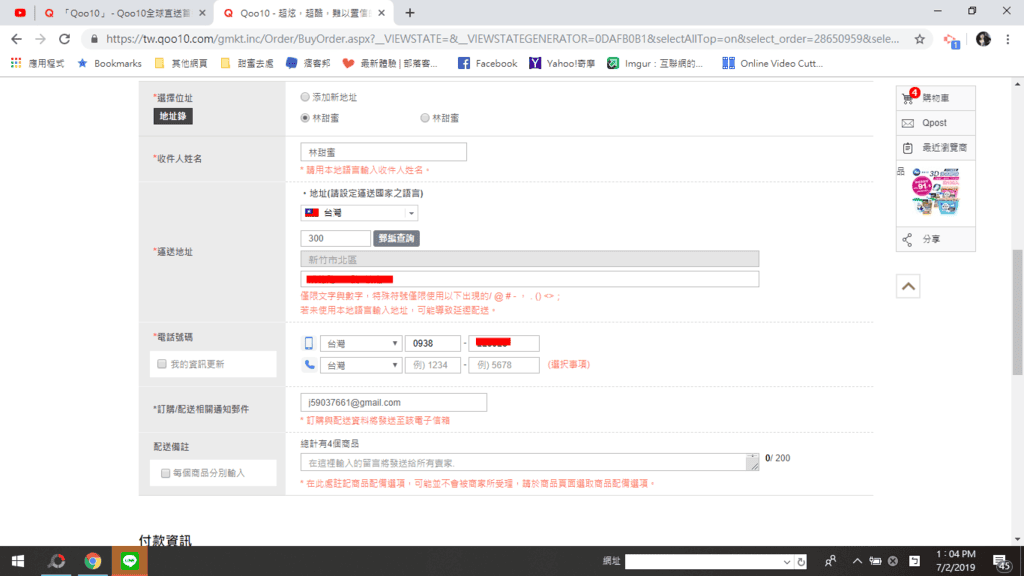Open the shopping cart icon in sidebar
Image resolution: width=1024 pixels, height=576 pixels.
pyautogui.click(x=908, y=99)
